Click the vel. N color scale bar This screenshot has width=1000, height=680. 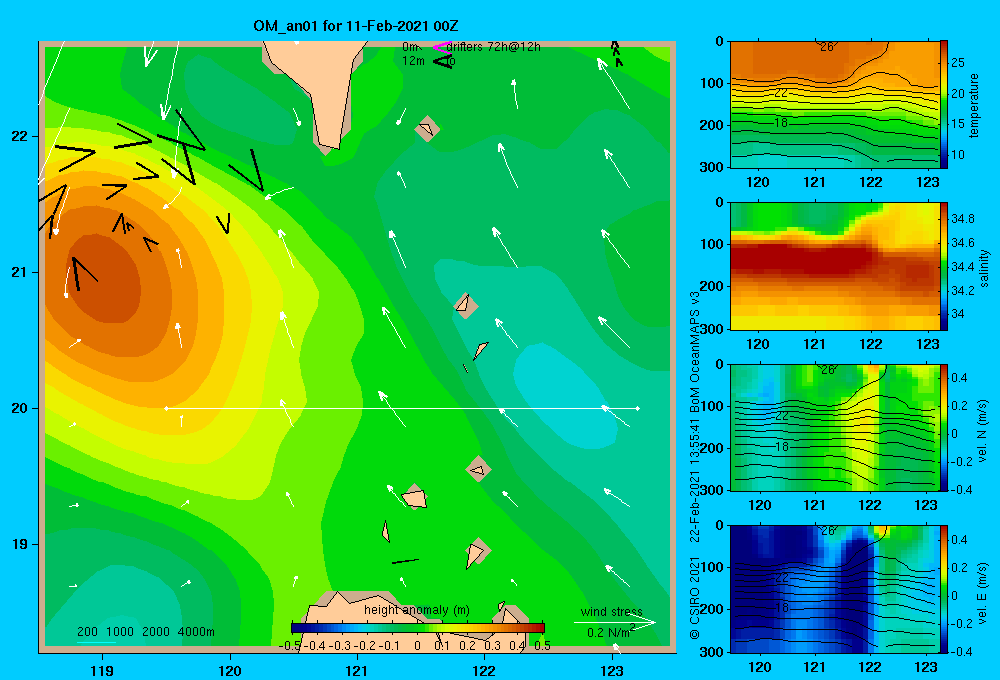tap(944, 427)
